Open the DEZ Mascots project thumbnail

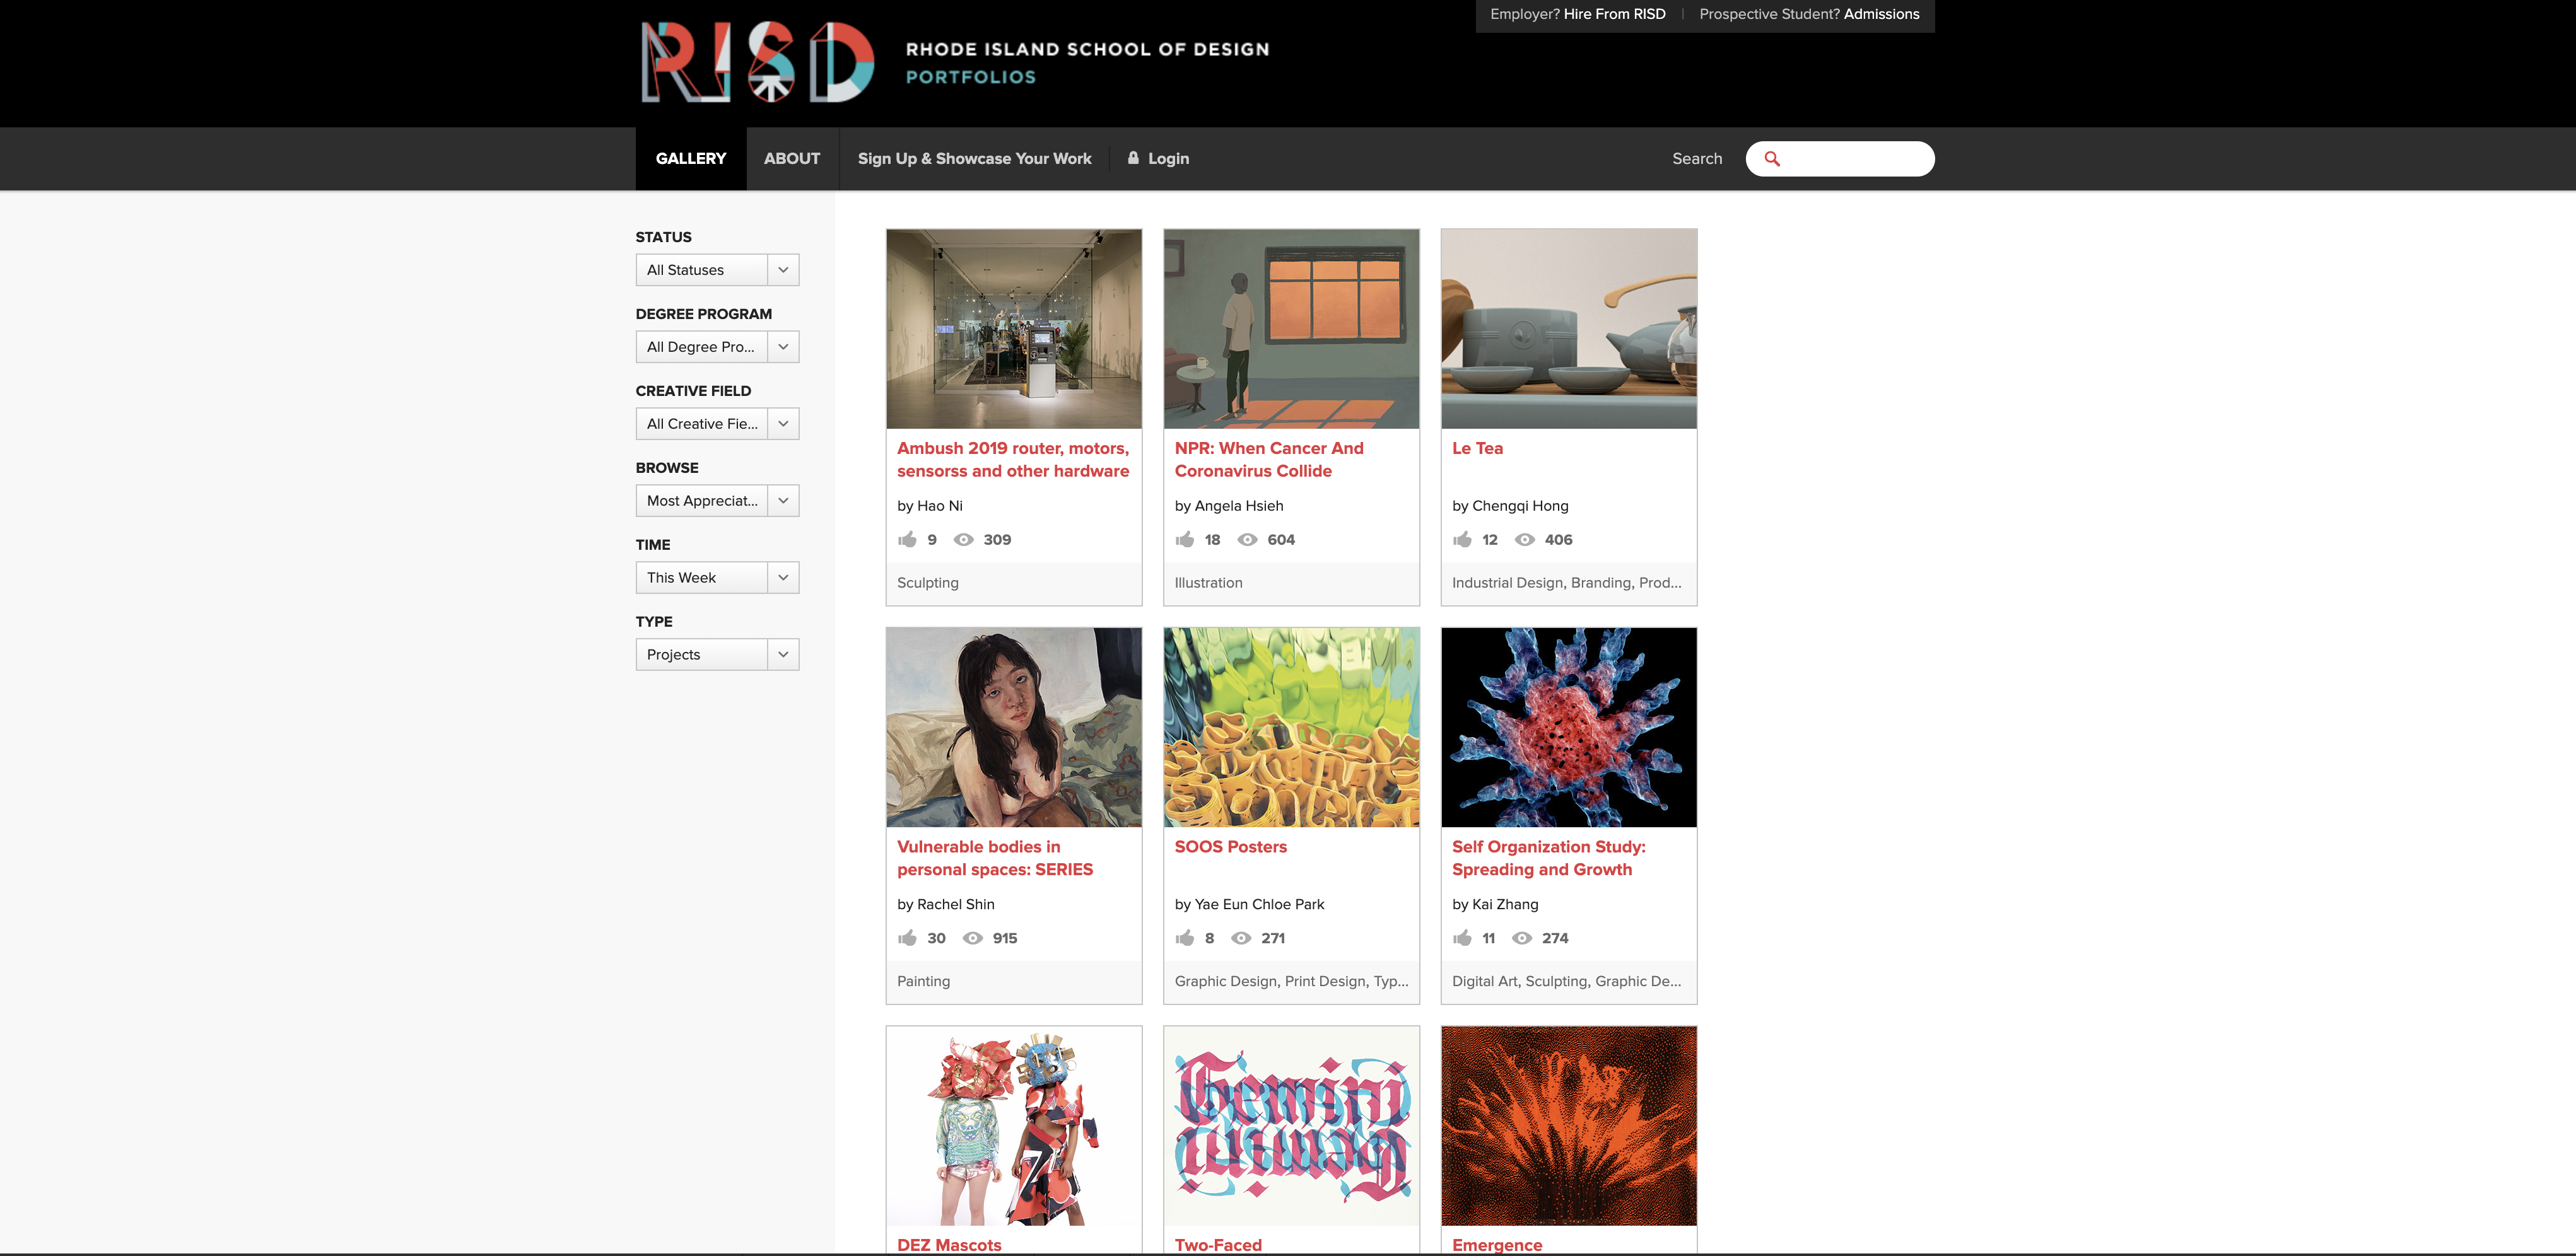1013,1126
